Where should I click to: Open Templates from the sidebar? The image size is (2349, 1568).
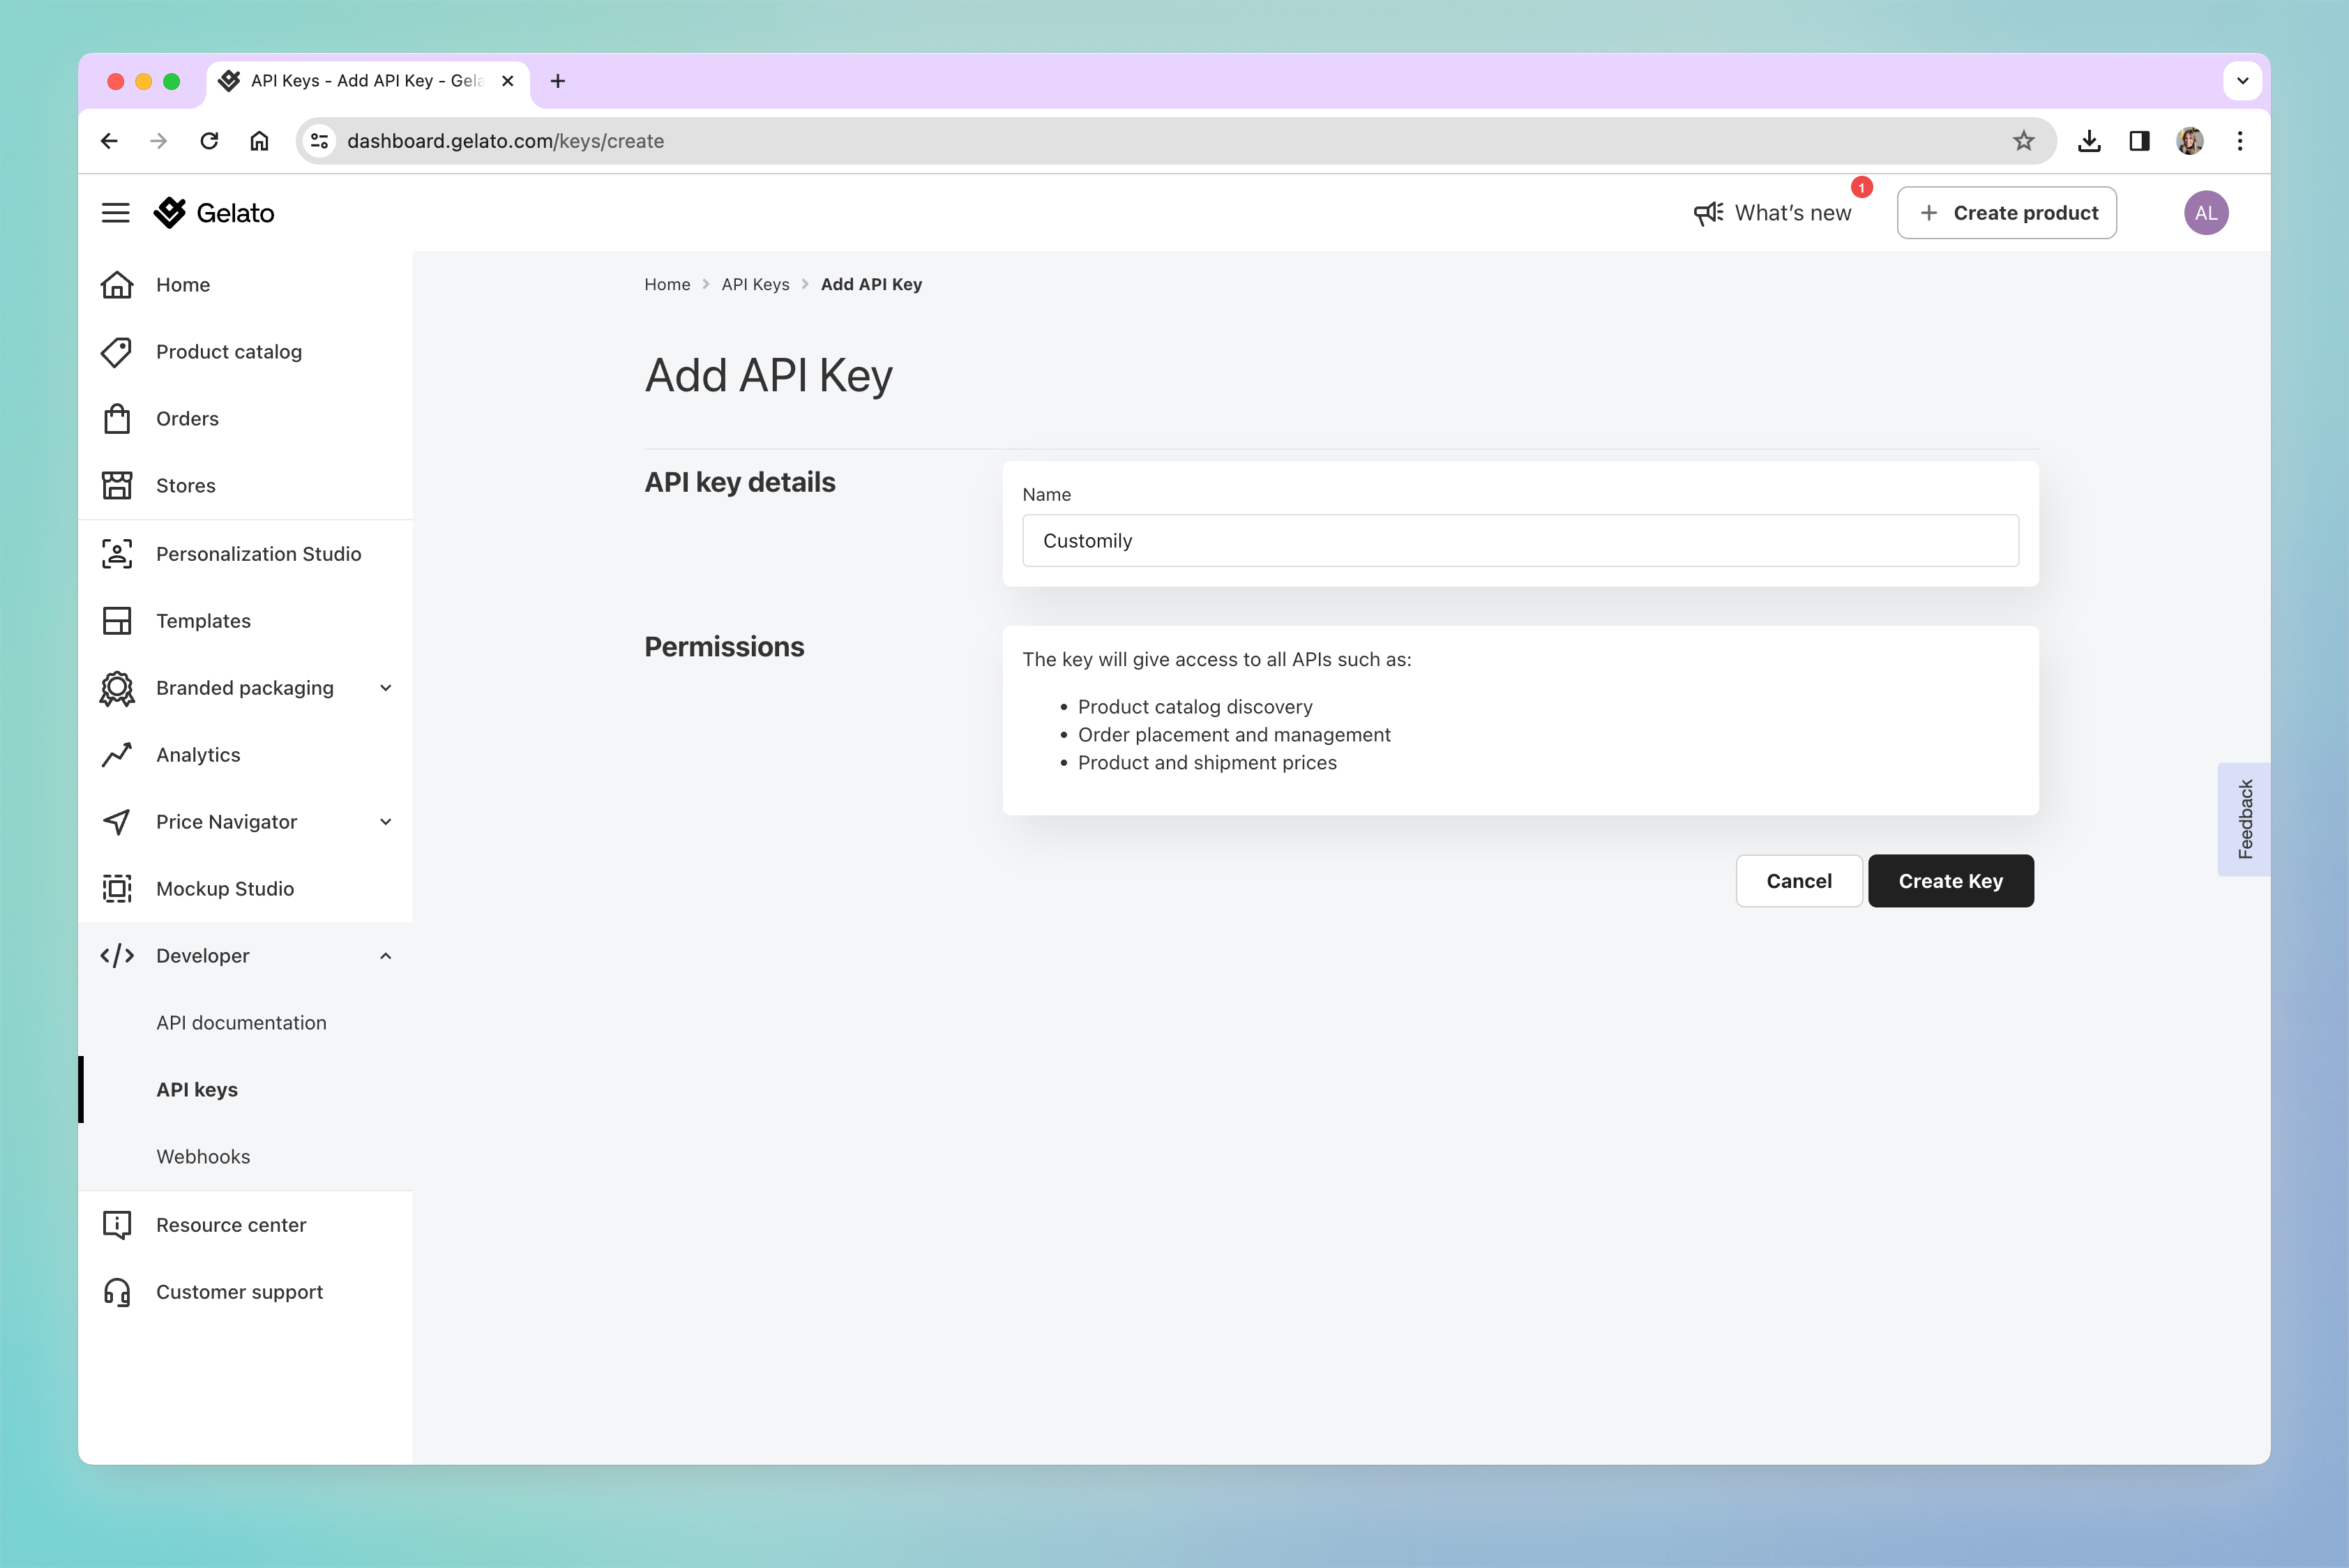[x=203, y=620]
